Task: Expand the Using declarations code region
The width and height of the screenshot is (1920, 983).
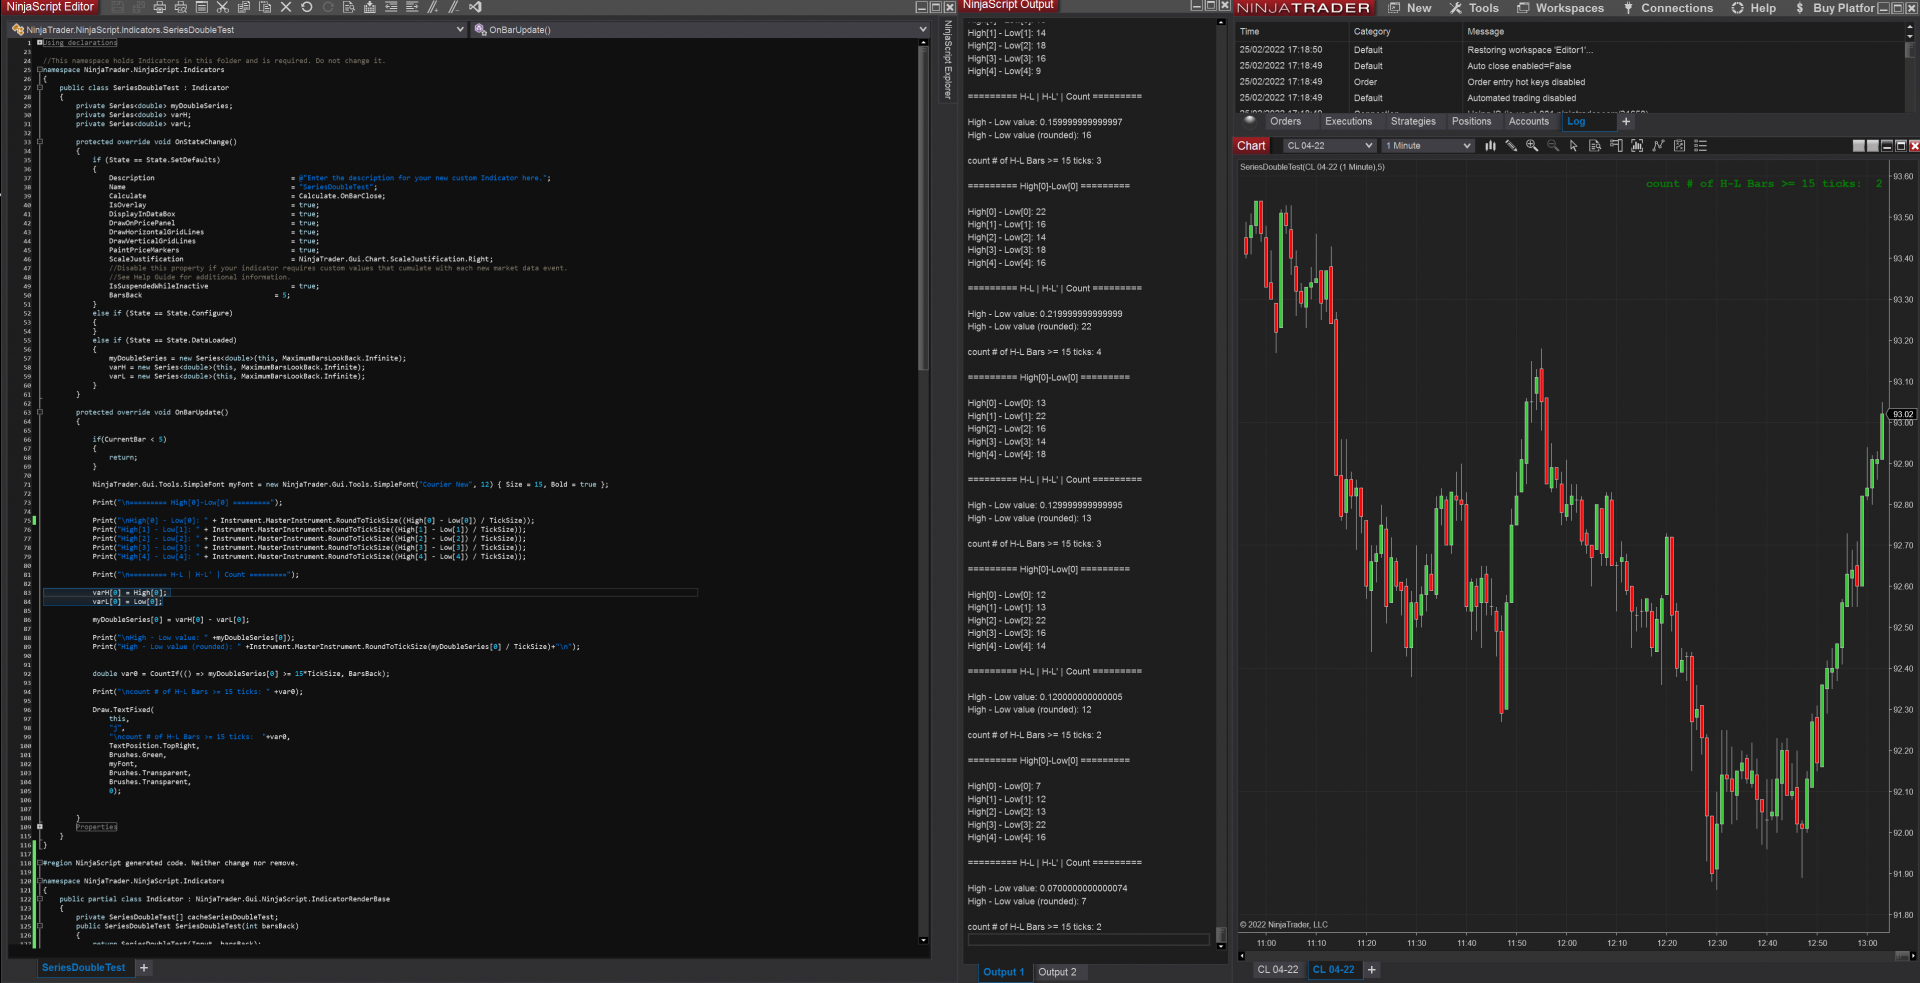Action: coord(40,43)
